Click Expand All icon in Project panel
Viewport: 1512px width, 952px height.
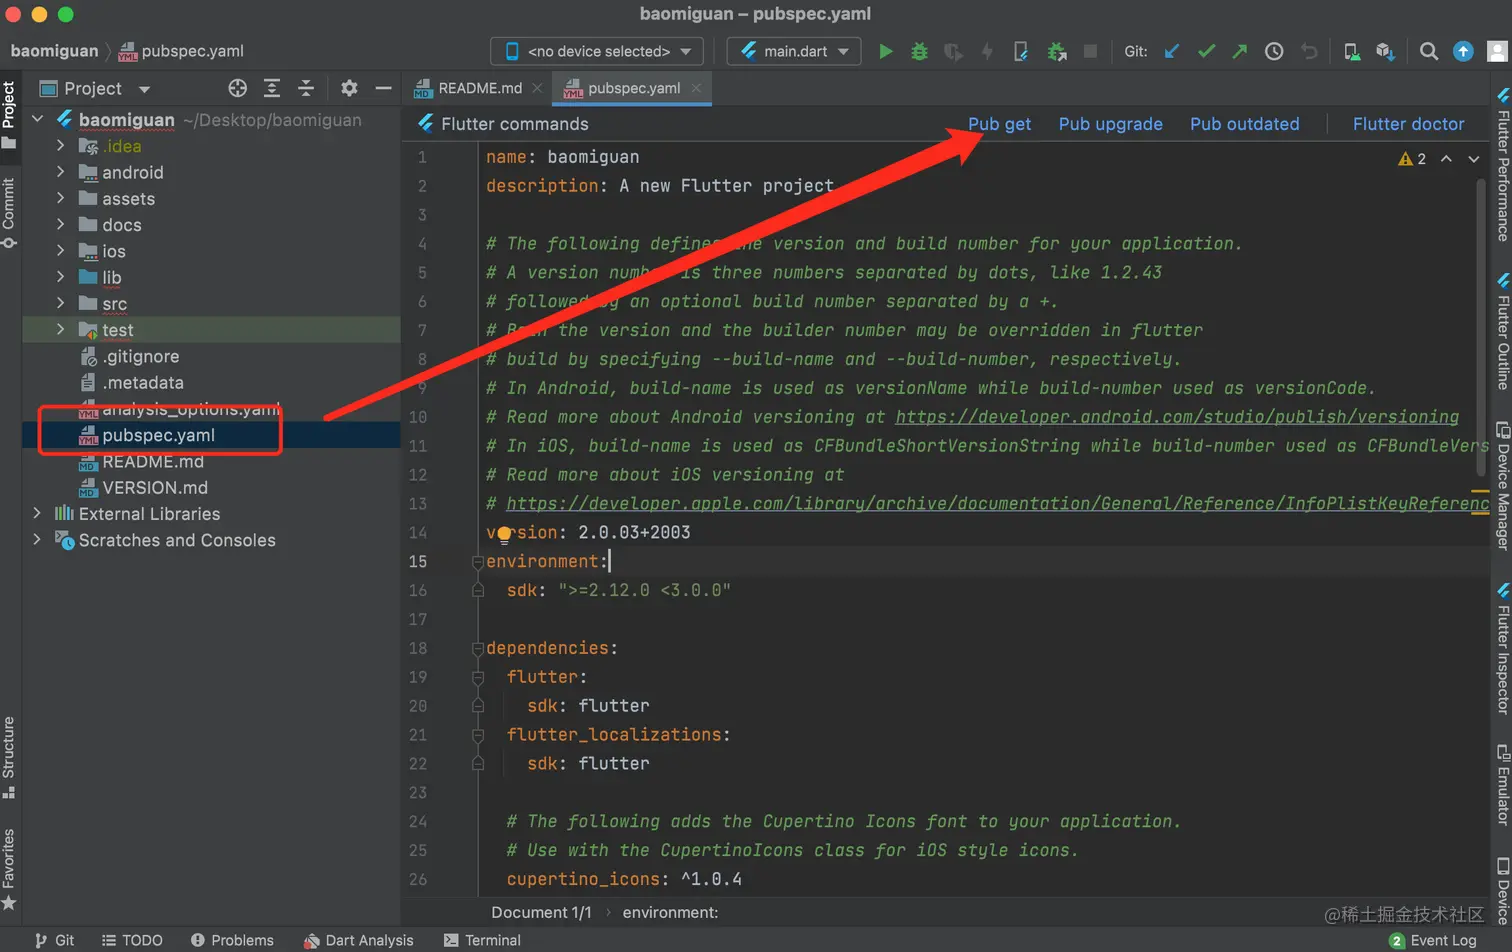coord(272,88)
